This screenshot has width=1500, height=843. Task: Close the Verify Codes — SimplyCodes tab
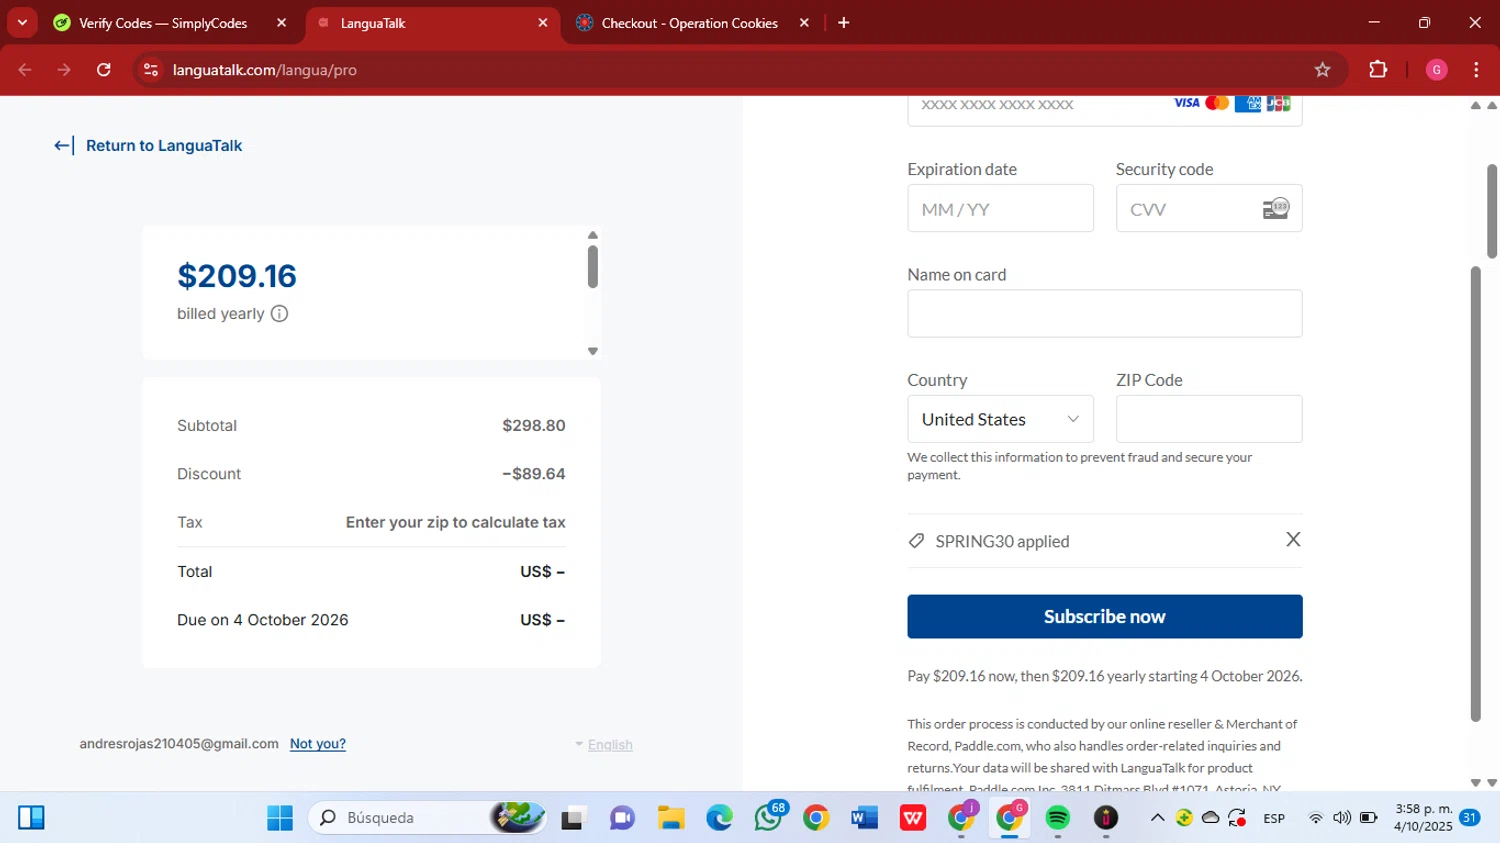[x=281, y=23]
